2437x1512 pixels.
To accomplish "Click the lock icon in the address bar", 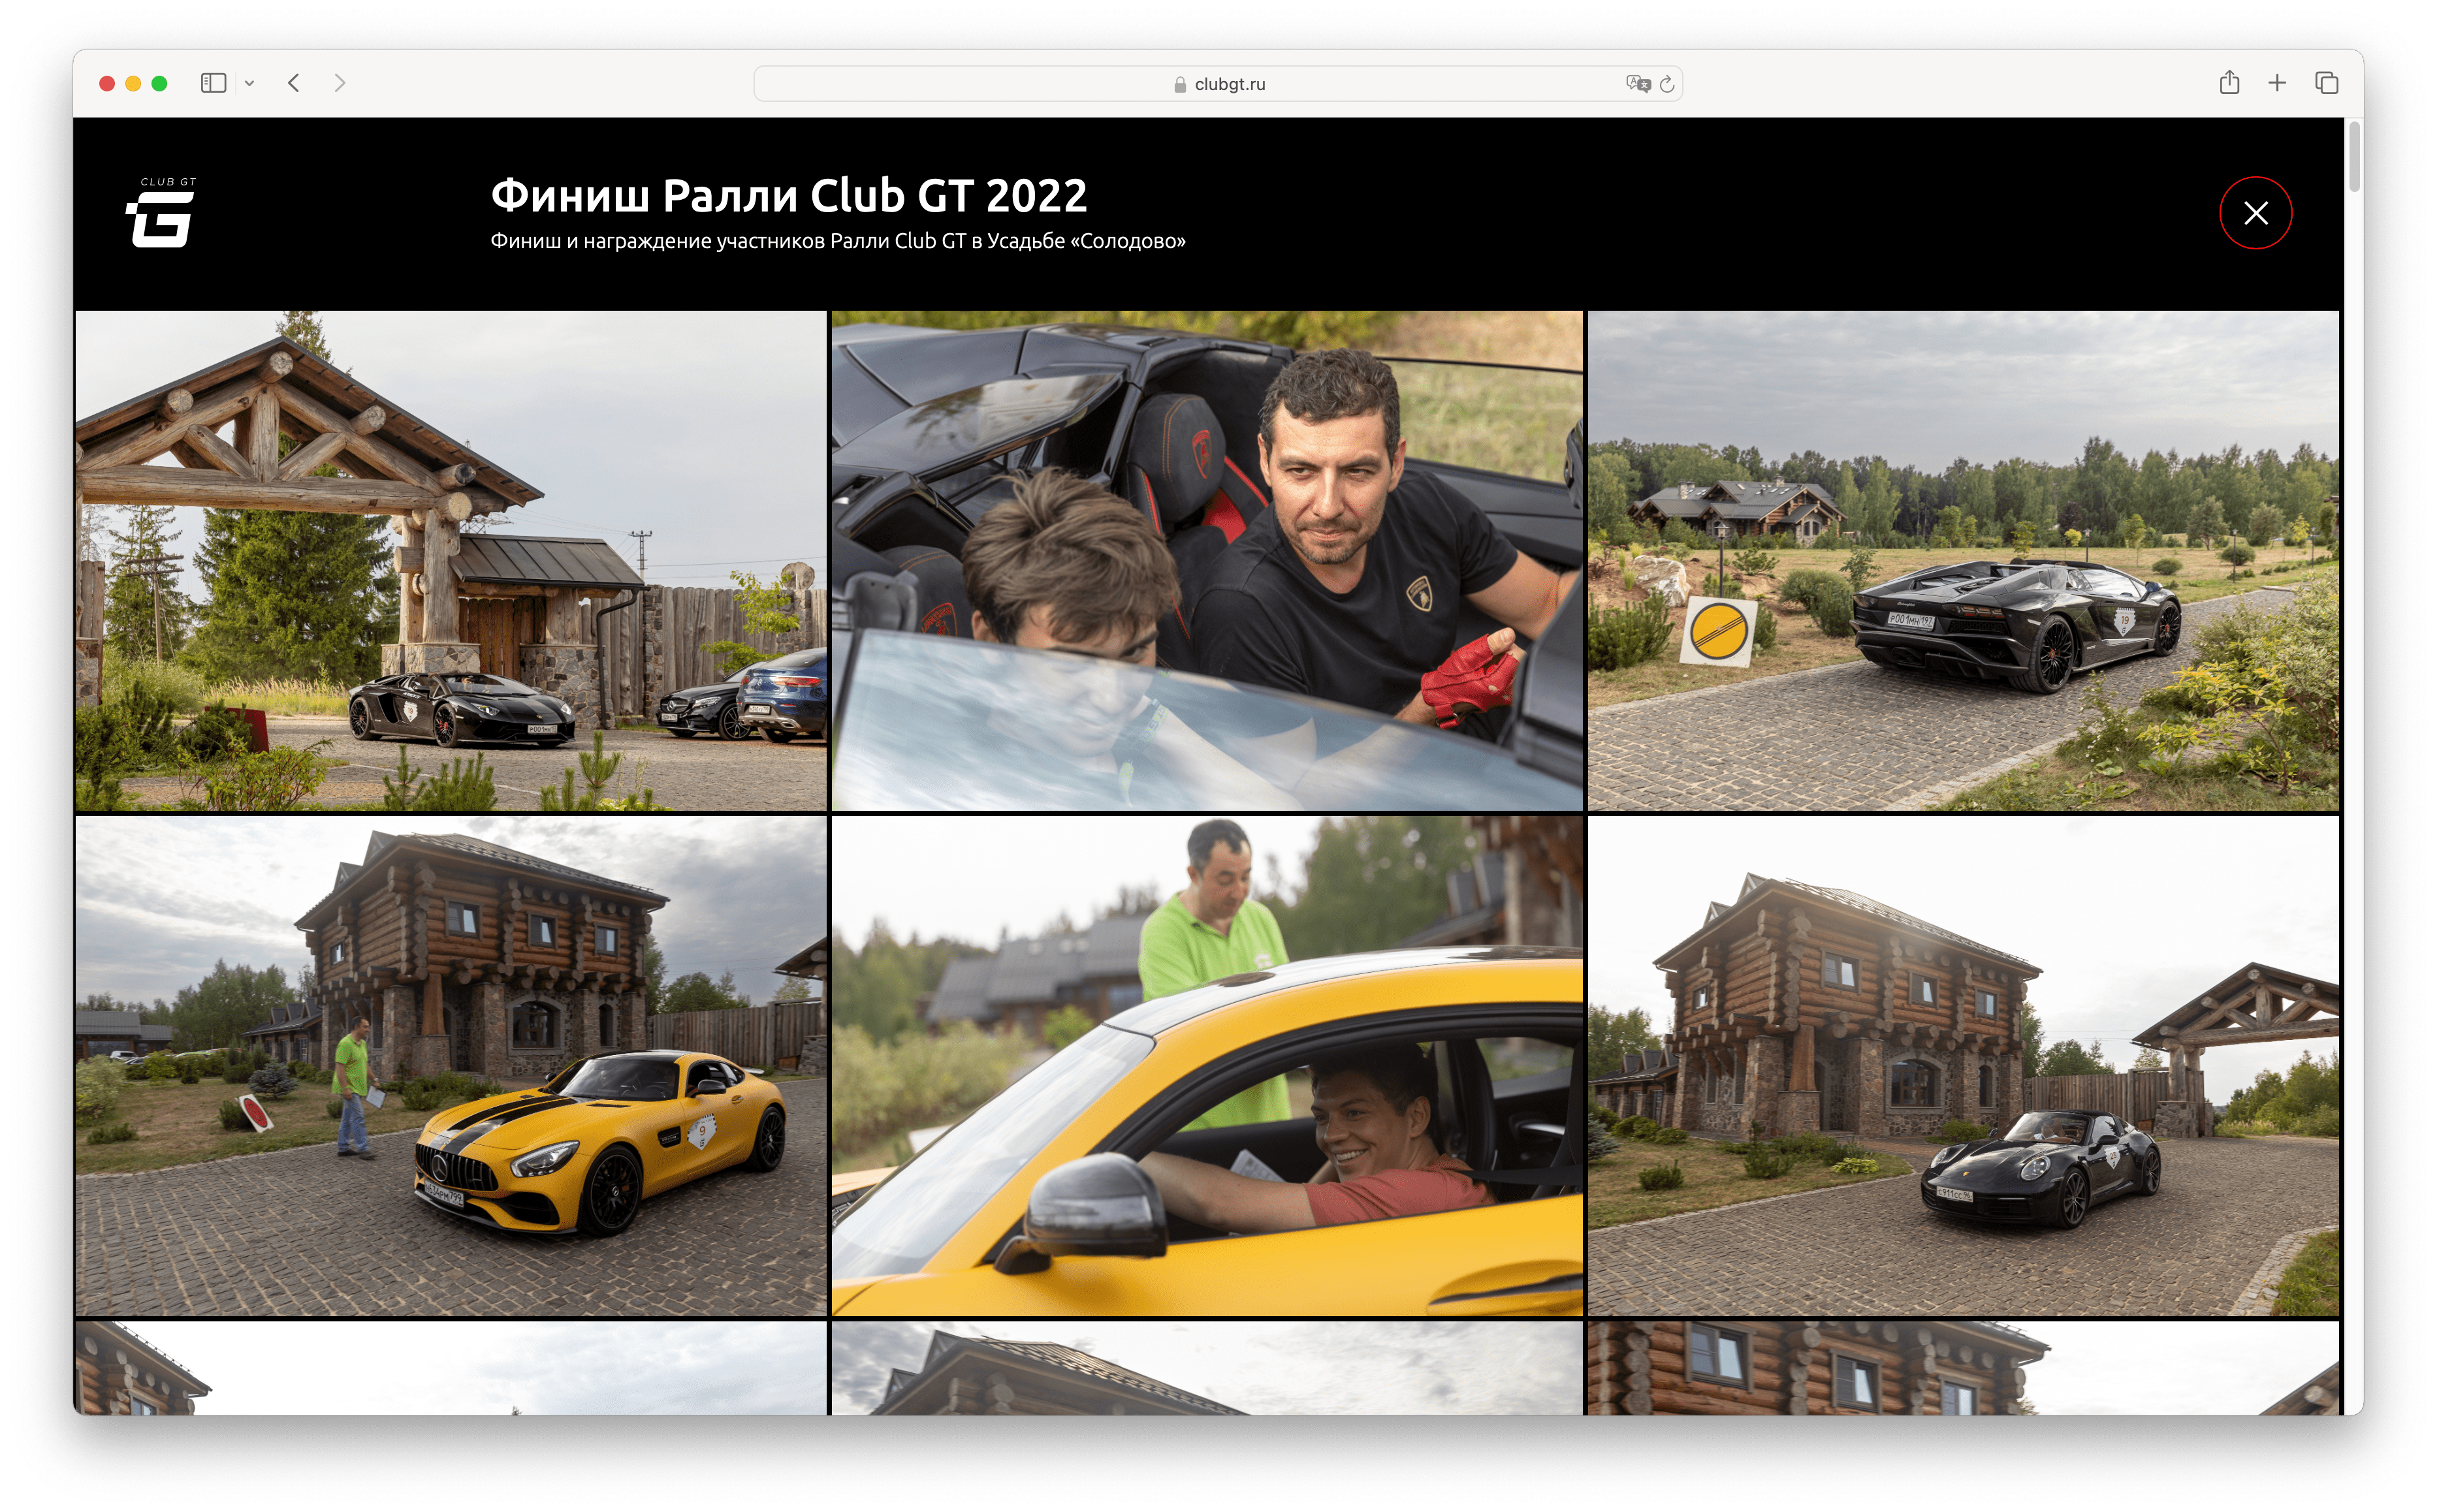I will coord(1179,84).
